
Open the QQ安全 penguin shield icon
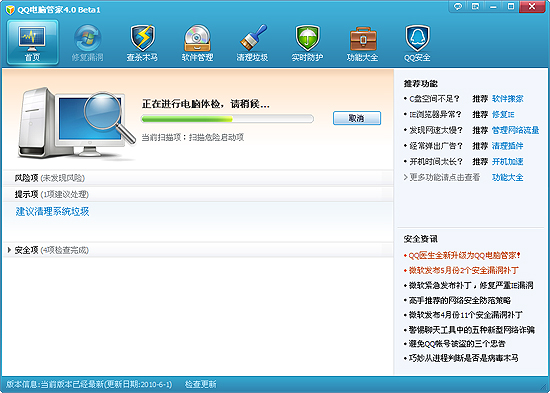pos(417,42)
